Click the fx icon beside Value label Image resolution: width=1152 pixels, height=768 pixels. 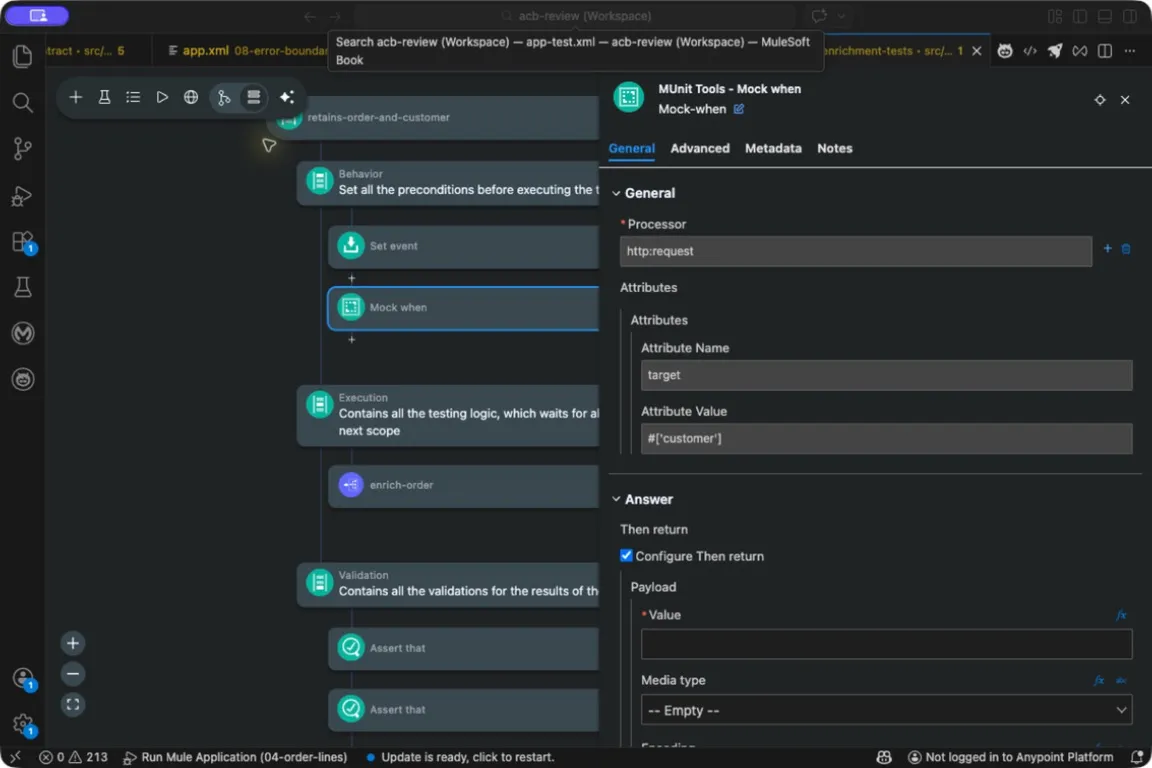click(1121, 615)
